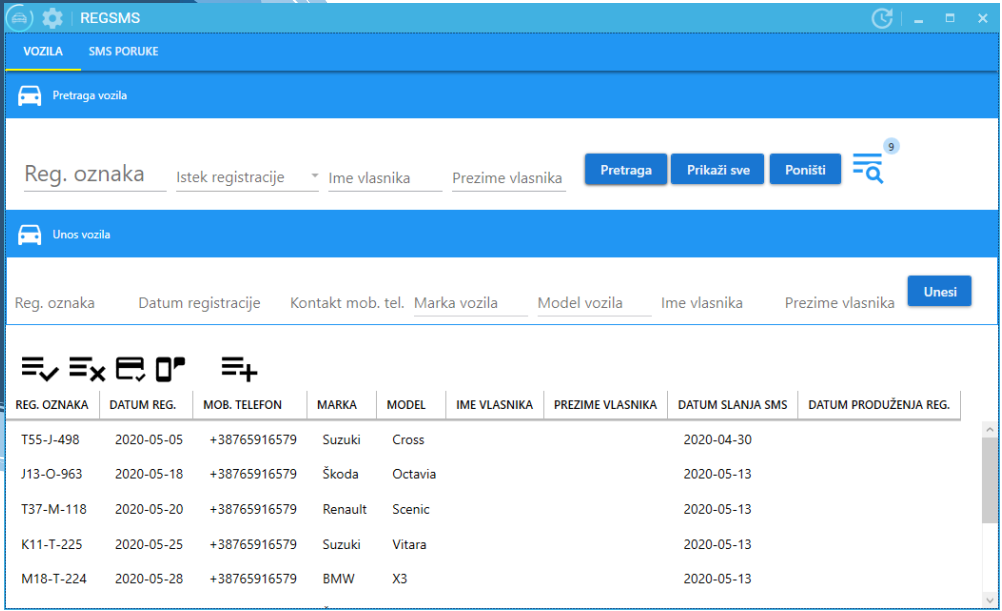Image resolution: width=1002 pixels, height=611 pixels.
Task: Focus the Marka vozila input field
Action: [x=470, y=303]
